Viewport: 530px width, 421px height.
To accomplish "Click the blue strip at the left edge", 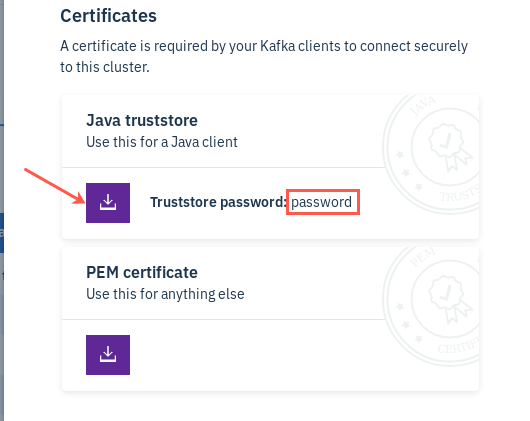I will pos(2,232).
